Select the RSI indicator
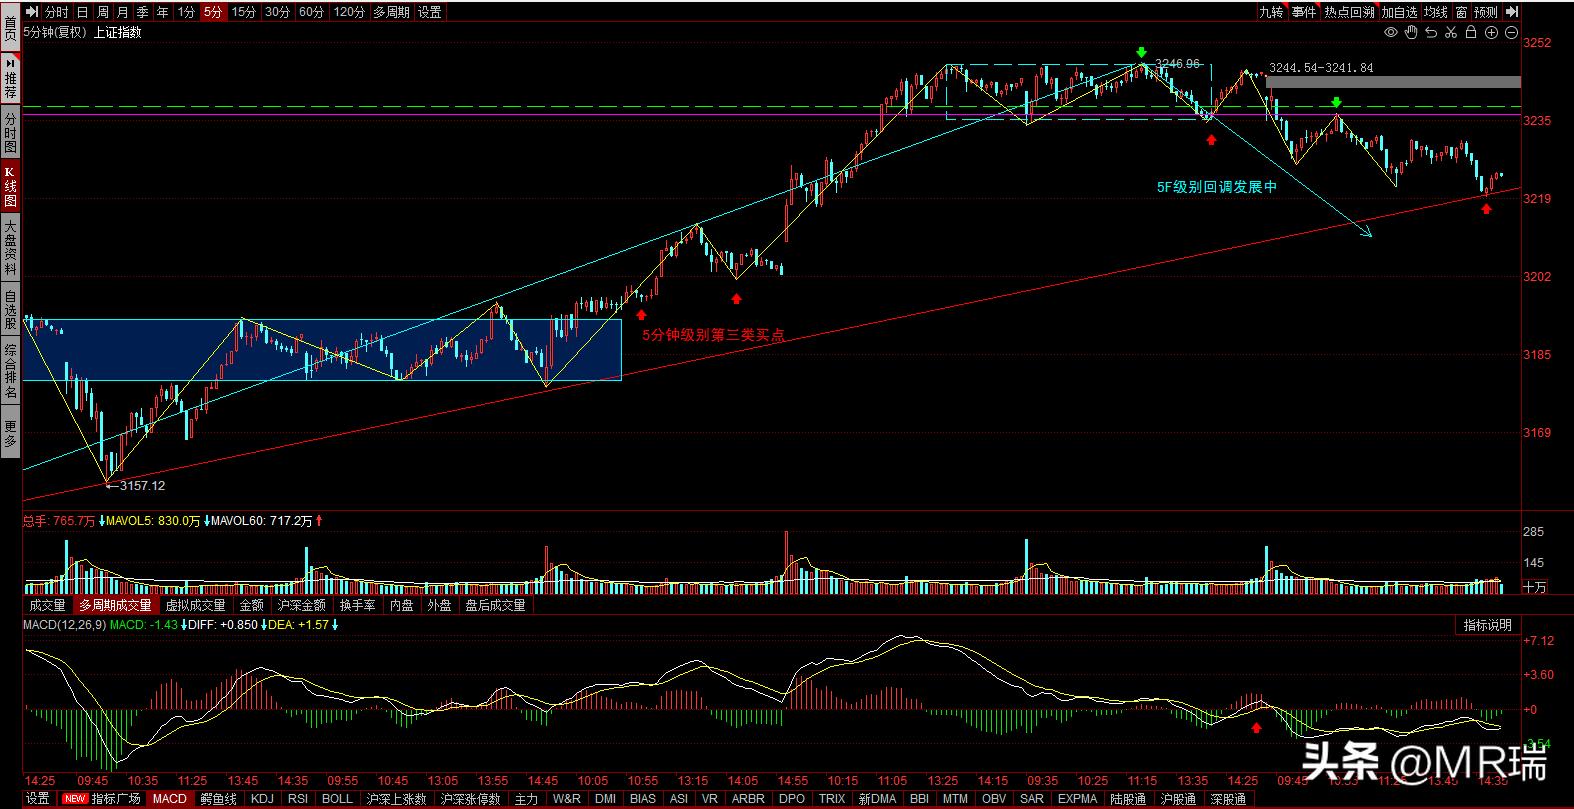This screenshot has width=1574, height=809. tap(297, 799)
